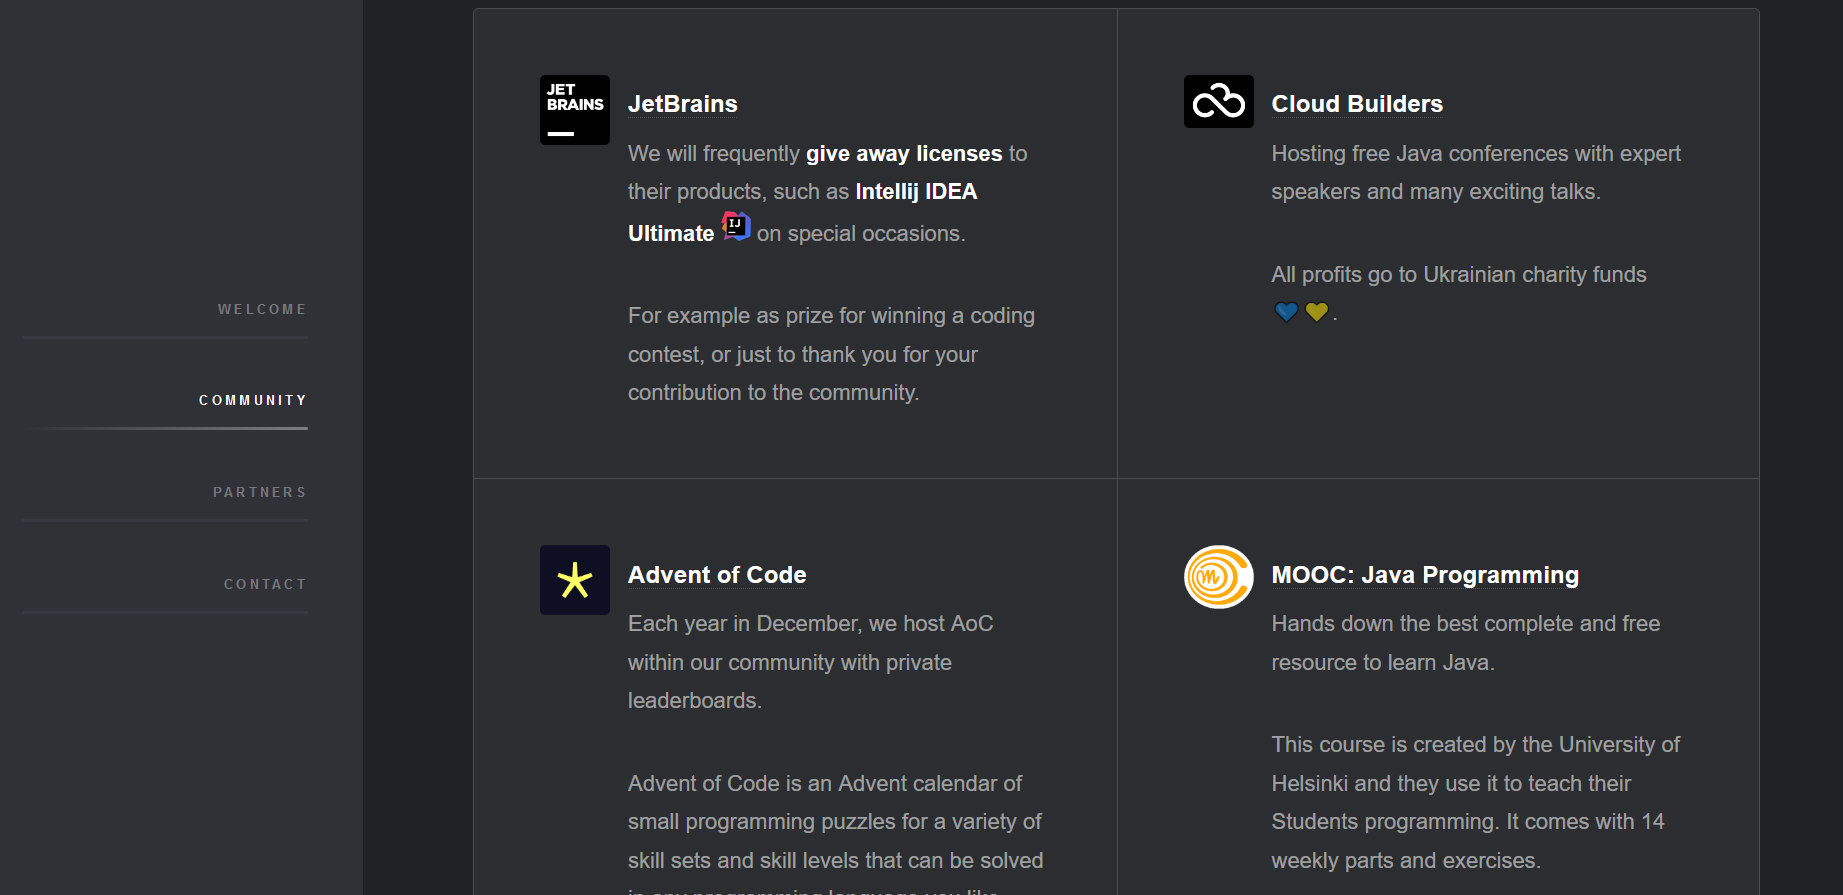Screen dimensions: 1843x895
Task: Click the JetBrains logo icon
Action: [x=575, y=110]
